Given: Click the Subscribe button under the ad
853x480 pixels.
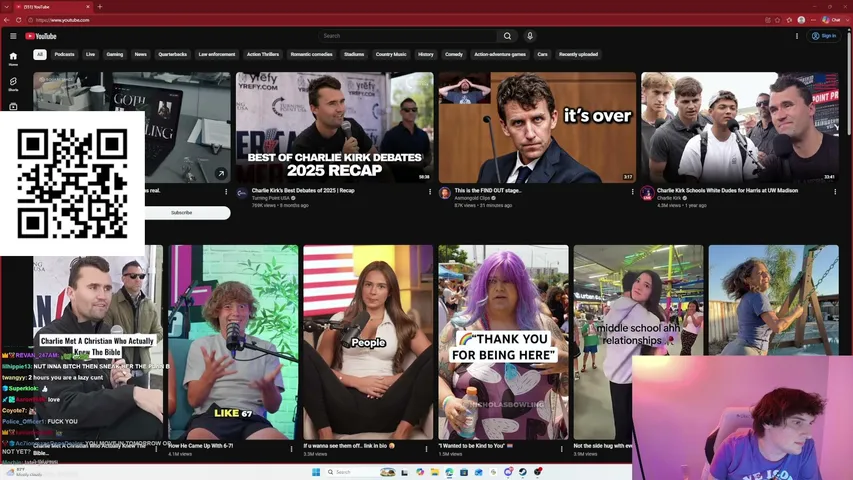Looking at the screenshot, I should click(182, 213).
